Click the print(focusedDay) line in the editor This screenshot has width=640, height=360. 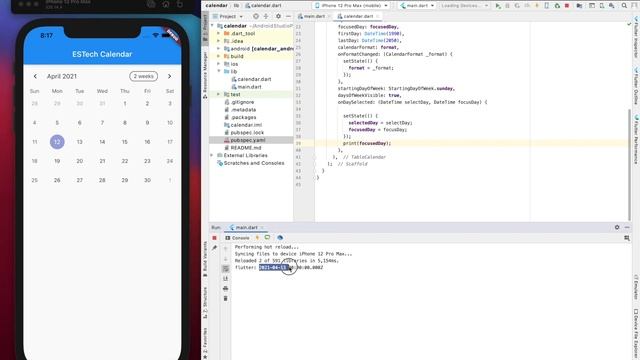pyautogui.click(x=367, y=143)
